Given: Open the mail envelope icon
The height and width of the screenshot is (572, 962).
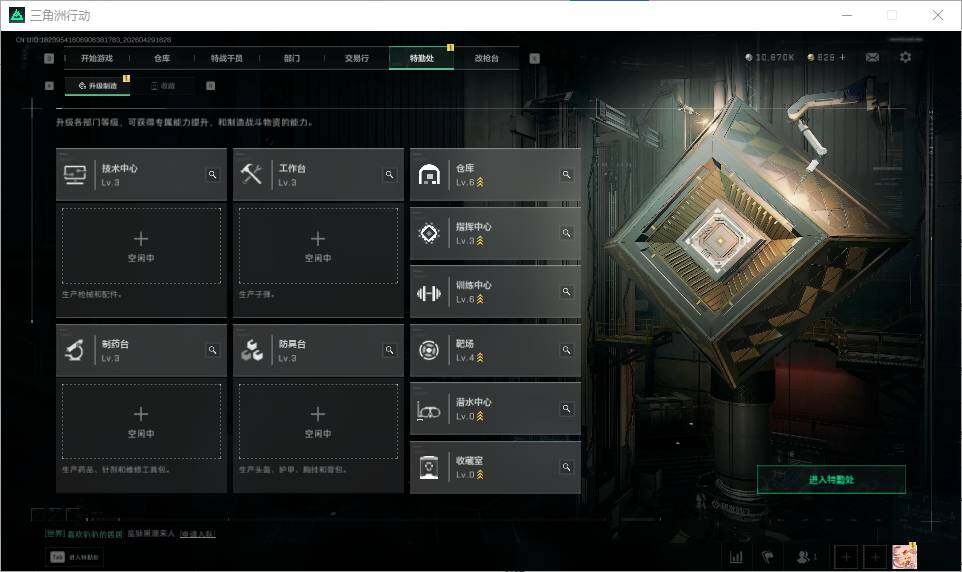Looking at the screenshot, I should [x=872, y=57].
